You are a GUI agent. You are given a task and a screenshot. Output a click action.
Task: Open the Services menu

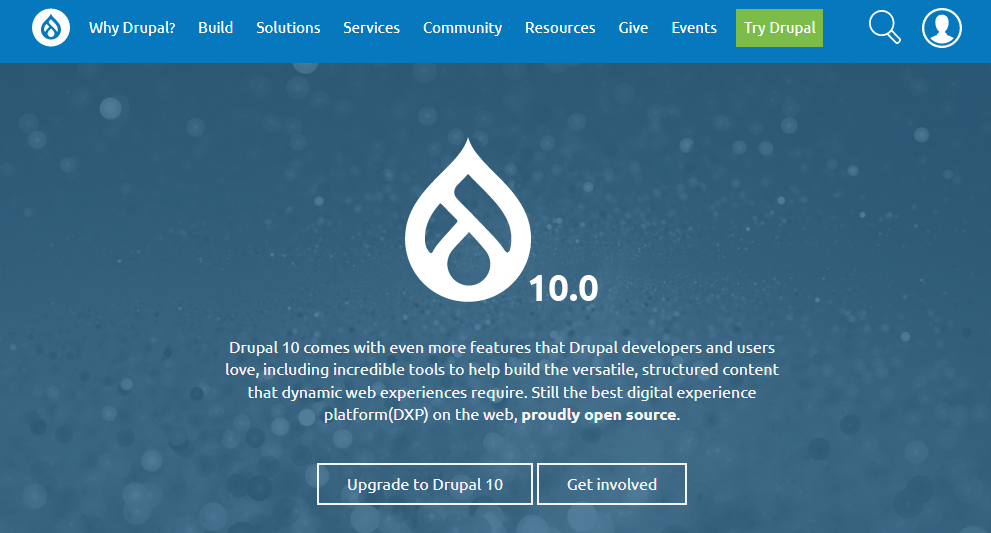(x=372, y=28)
